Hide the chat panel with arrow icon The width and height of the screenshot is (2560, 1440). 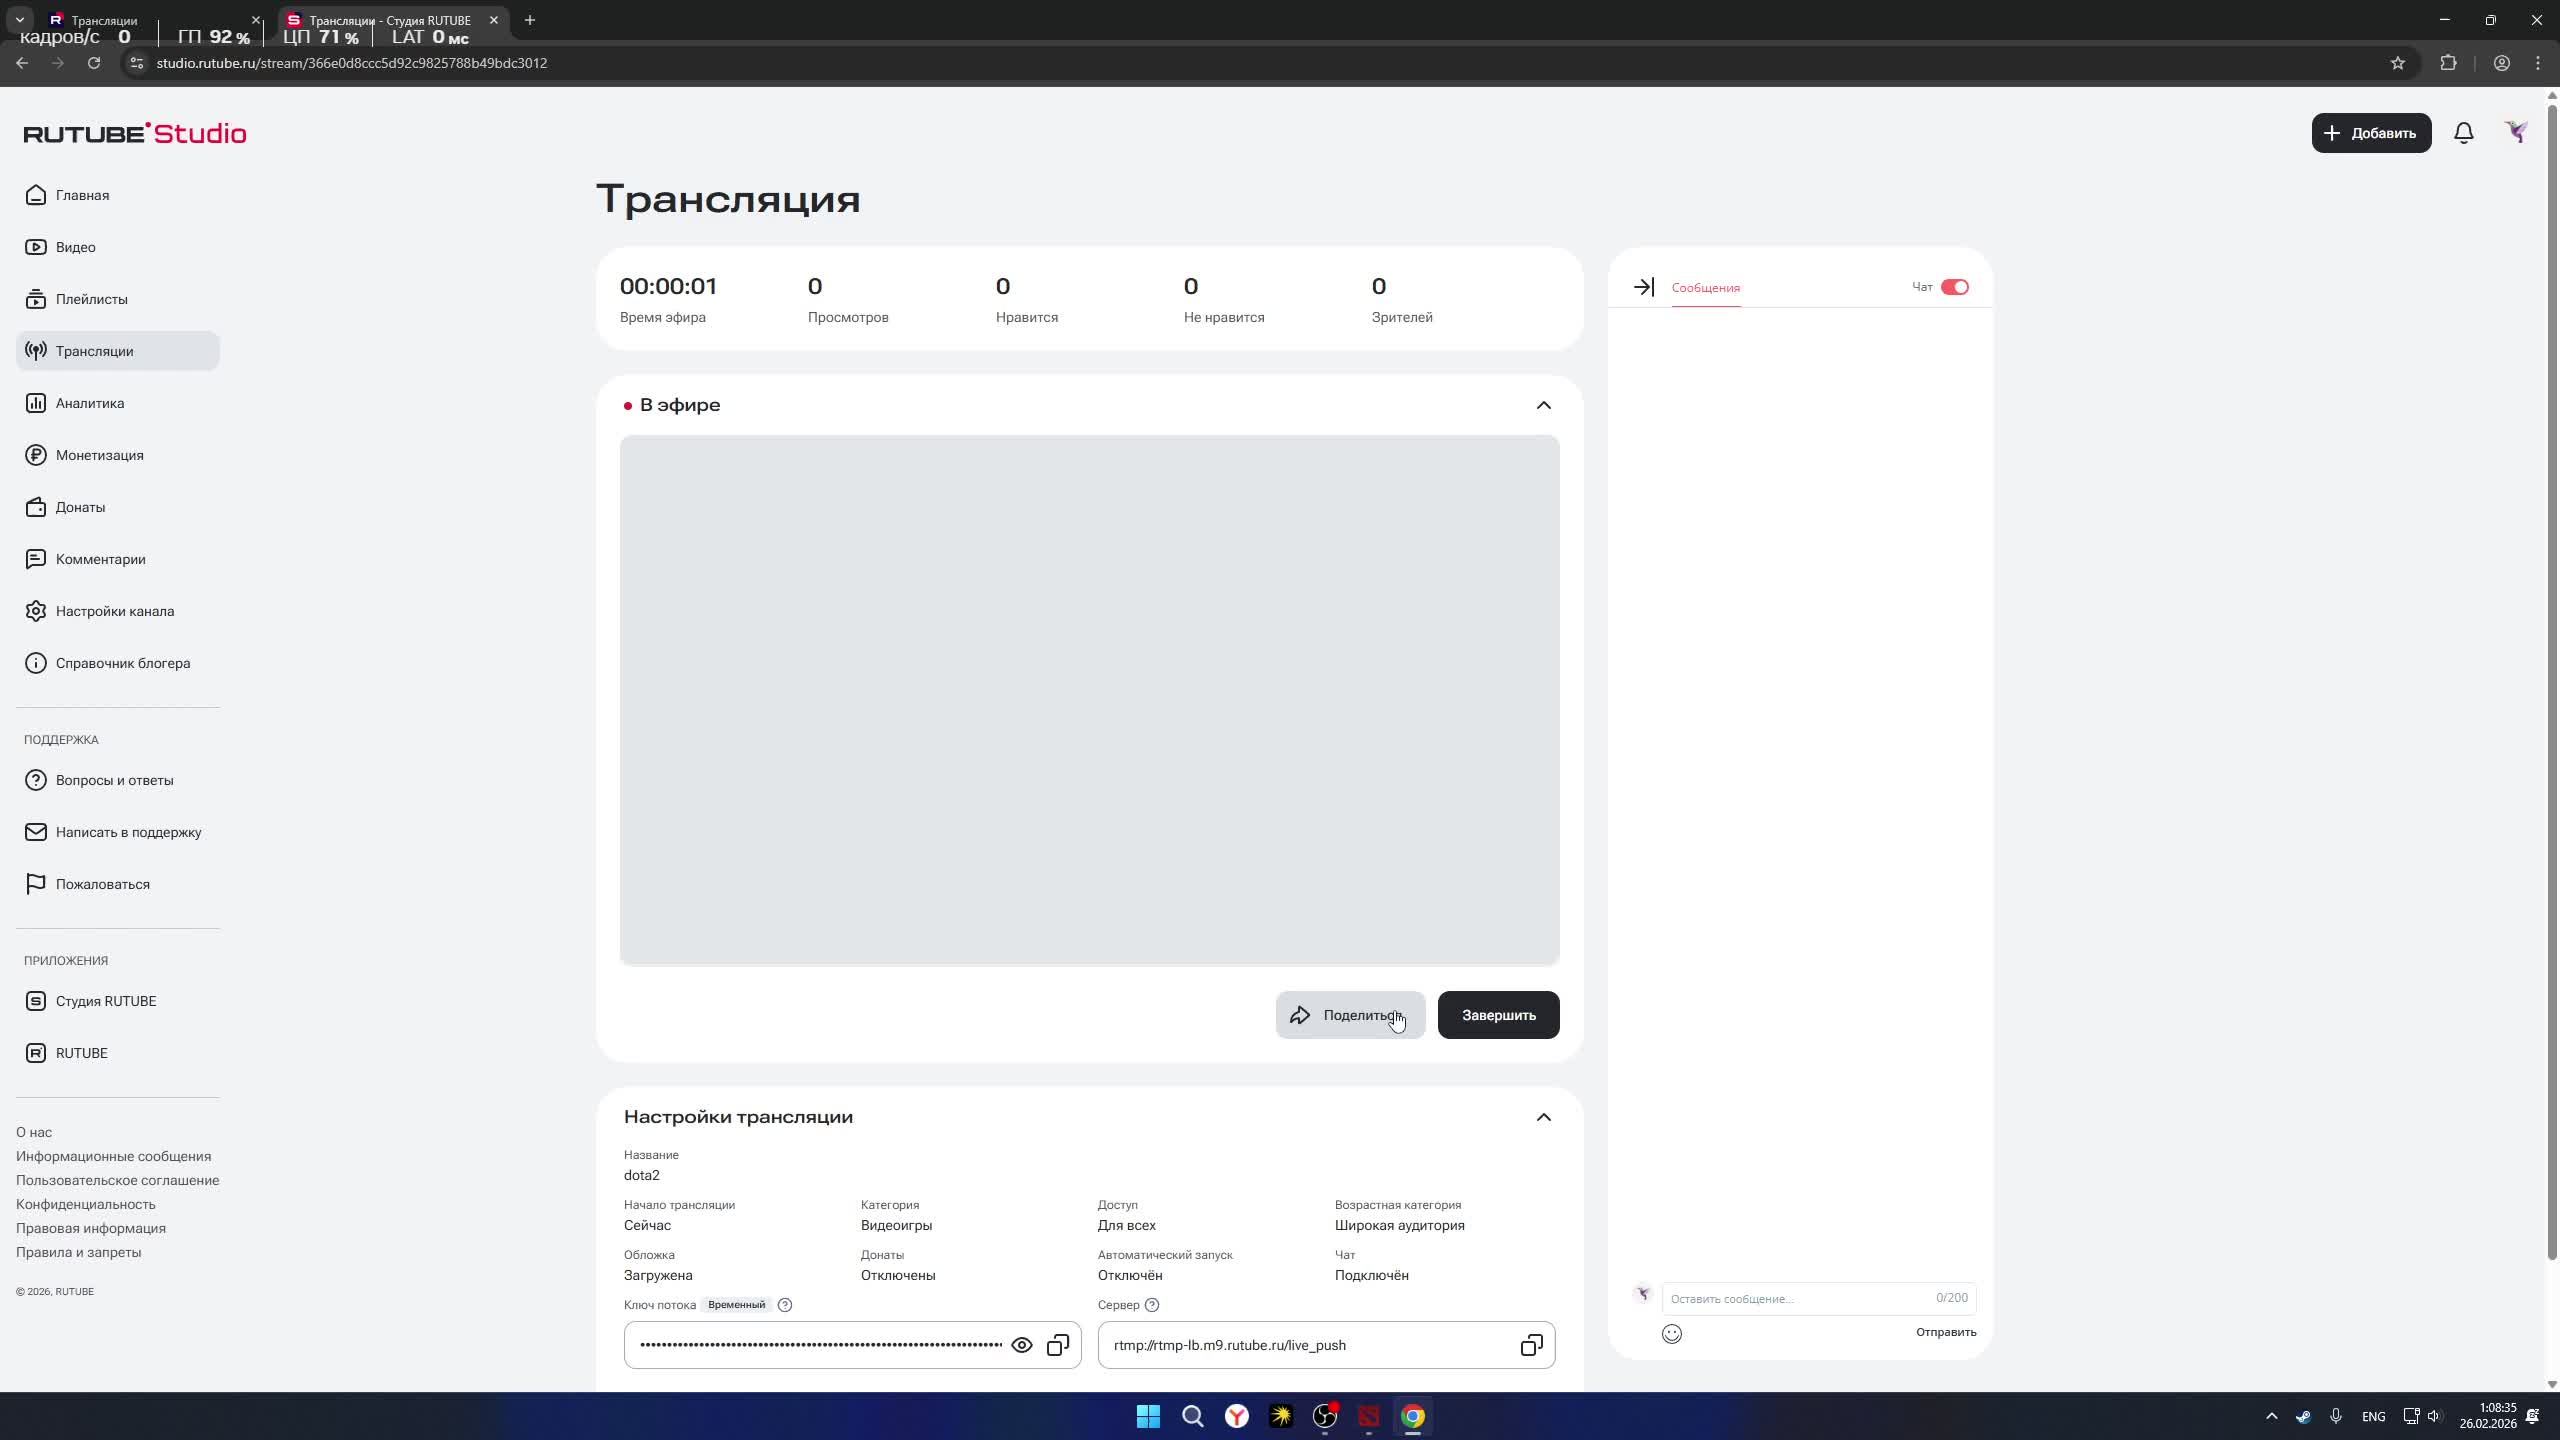point(1643,287)
